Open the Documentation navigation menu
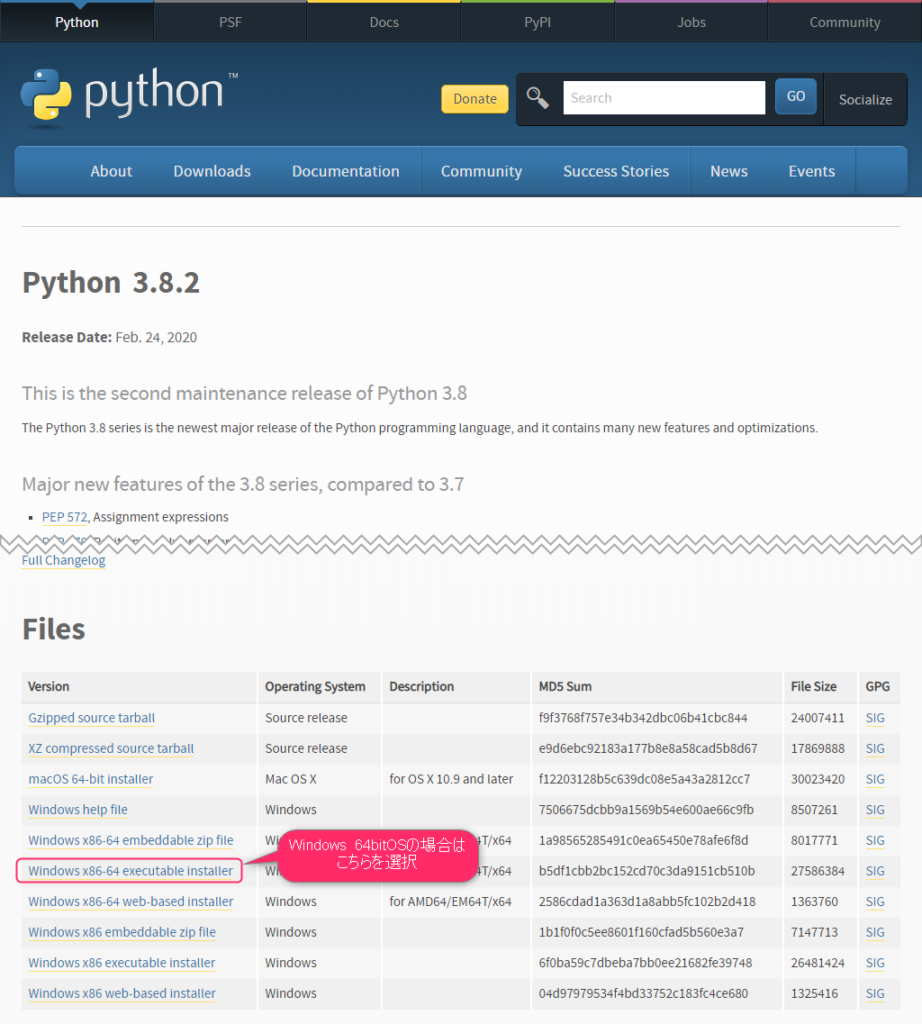Image resolution: width=922 pixels, height=1024 pixels. tap(345, 171)
